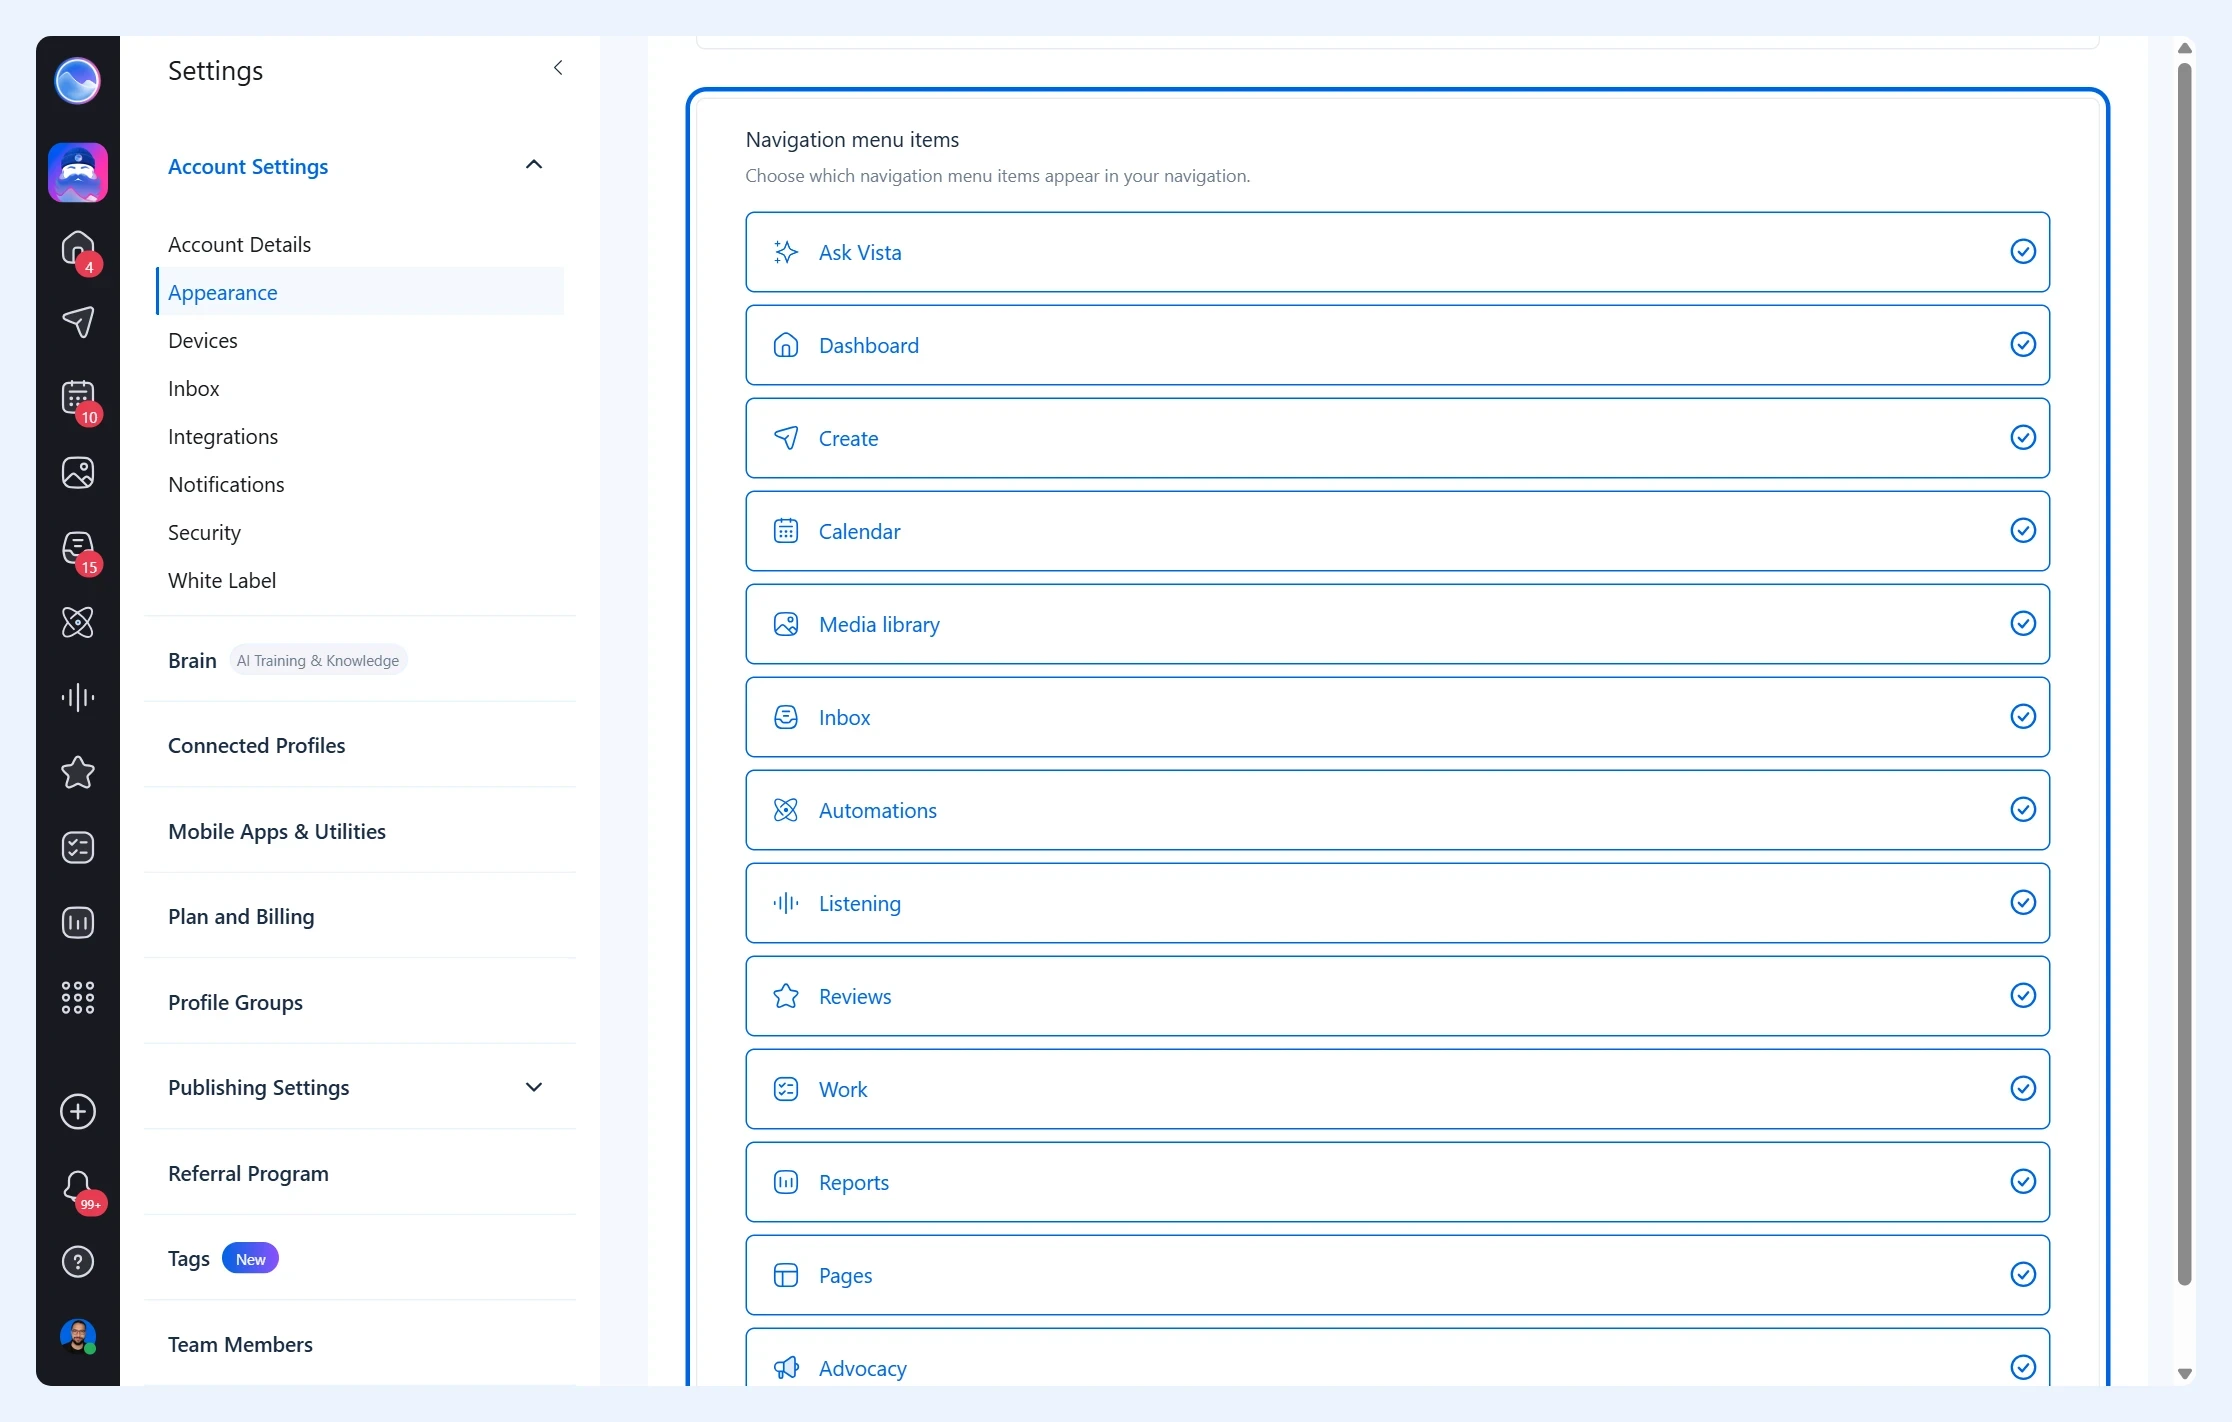
Task: Click the Reviews navigation item row
Action: tap(1397, 996)
